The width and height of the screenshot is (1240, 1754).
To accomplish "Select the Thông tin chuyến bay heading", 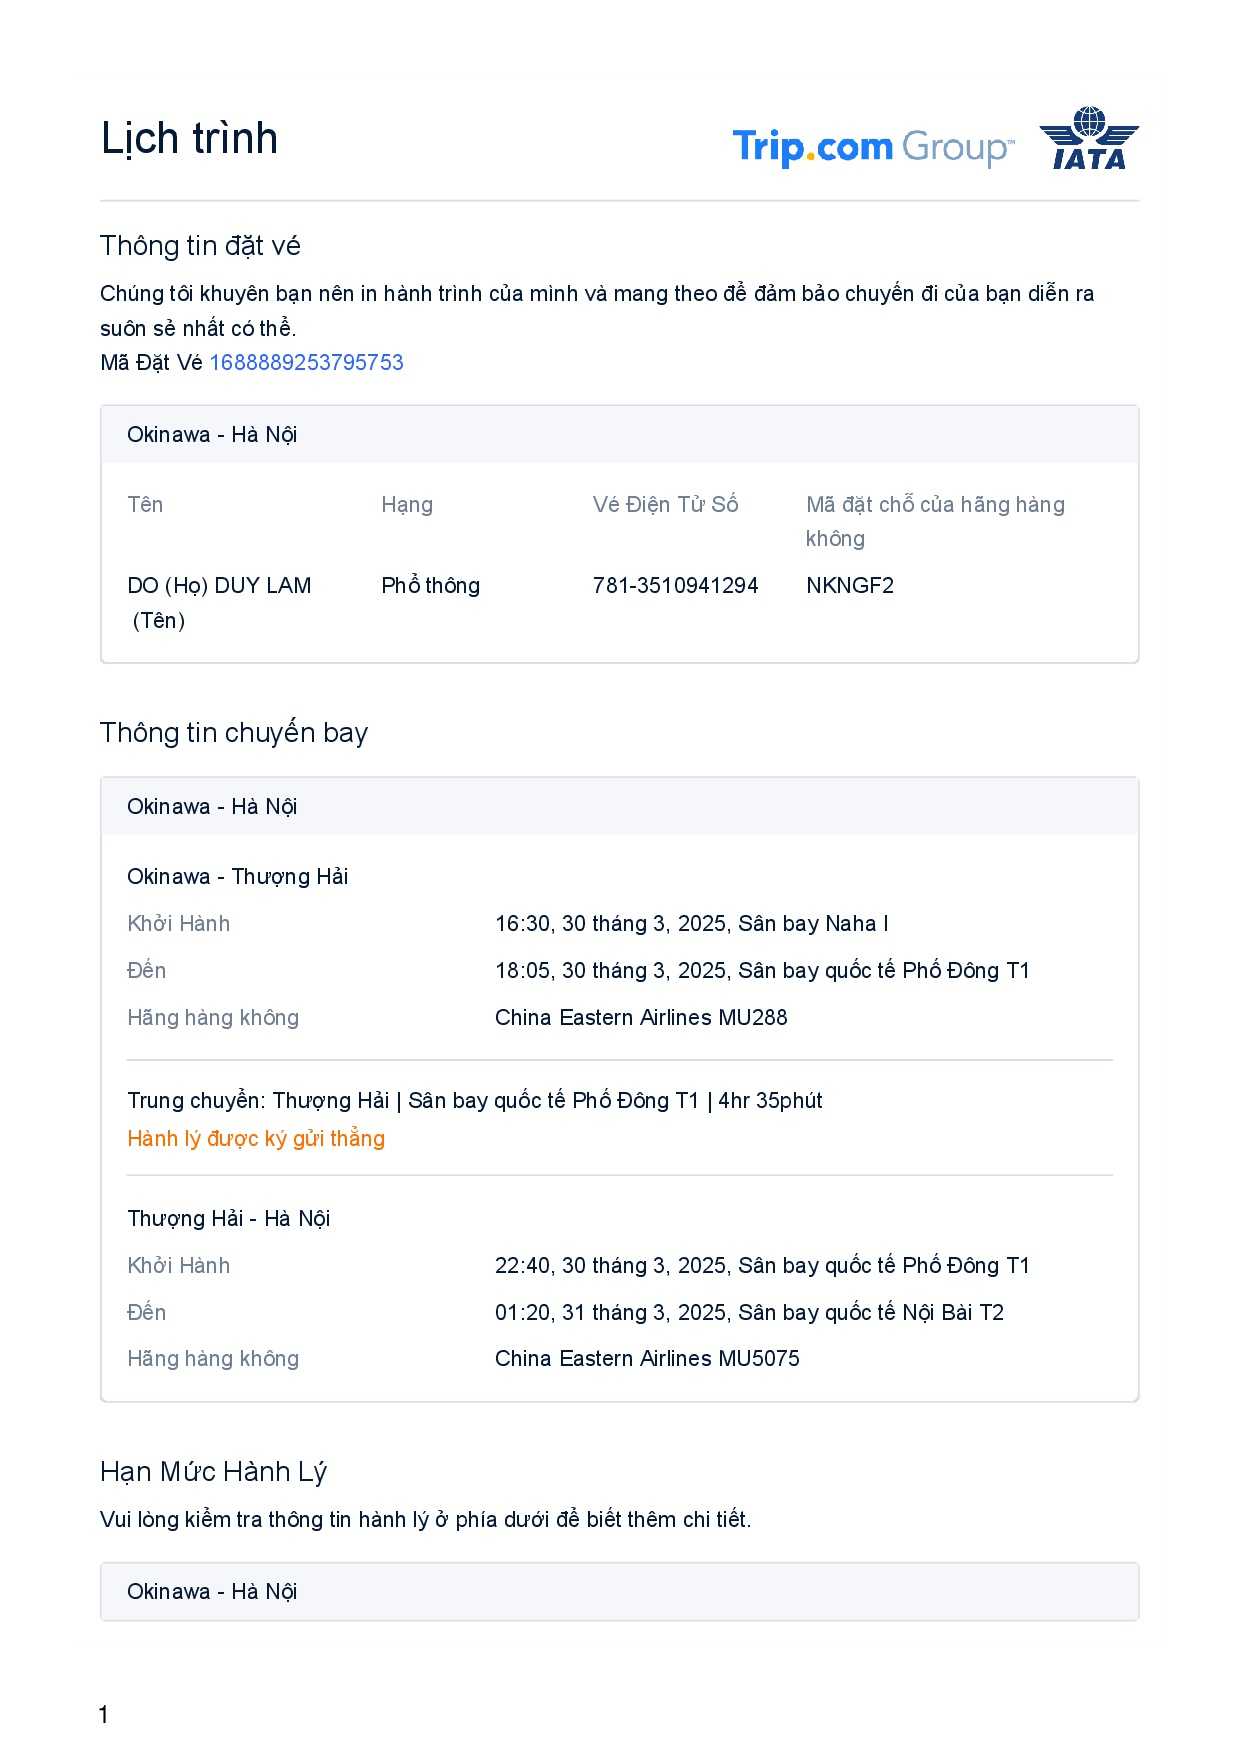I will click(x=234, y=732).
